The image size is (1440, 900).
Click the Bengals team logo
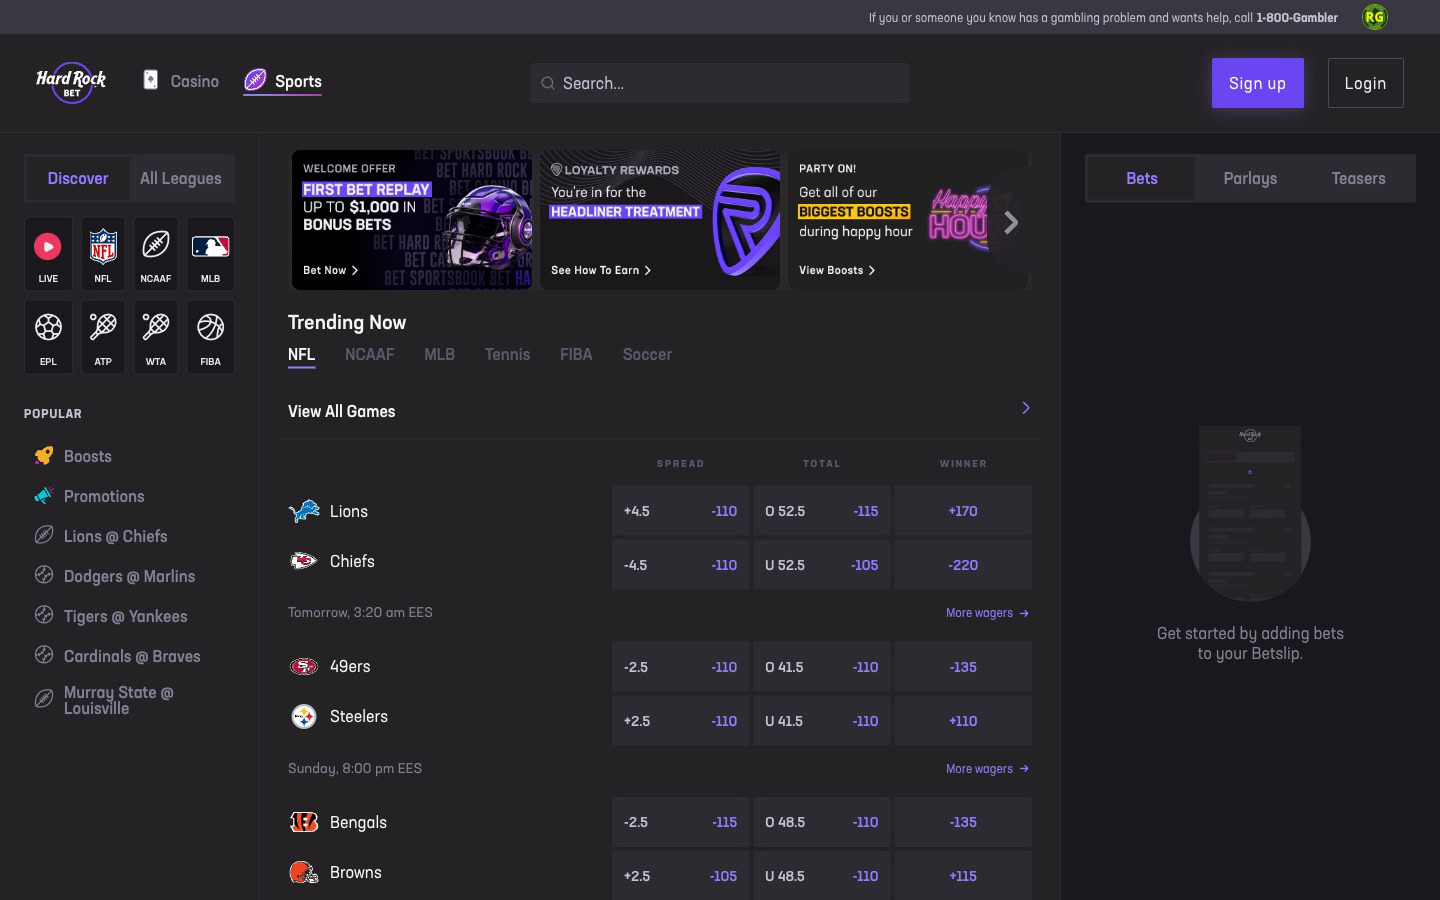304,822
